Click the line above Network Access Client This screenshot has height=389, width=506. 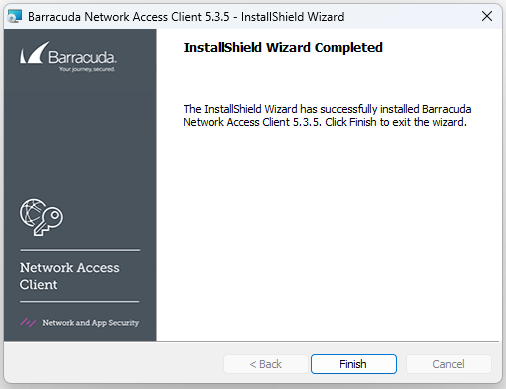click(x=80, y=250)
